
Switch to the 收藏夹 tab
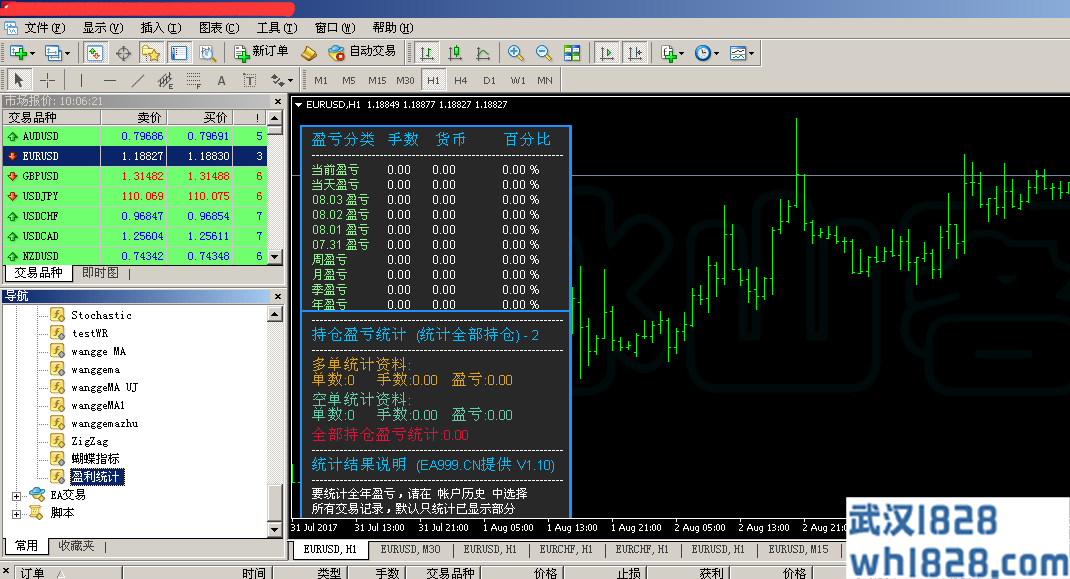coord(76,546)
